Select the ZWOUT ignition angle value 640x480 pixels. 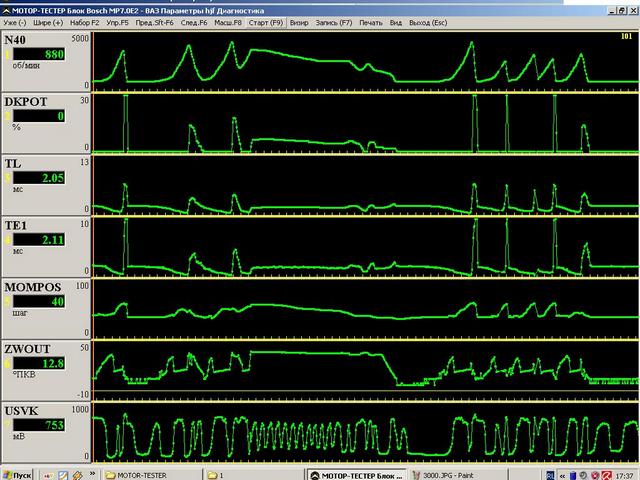(43, 363)
